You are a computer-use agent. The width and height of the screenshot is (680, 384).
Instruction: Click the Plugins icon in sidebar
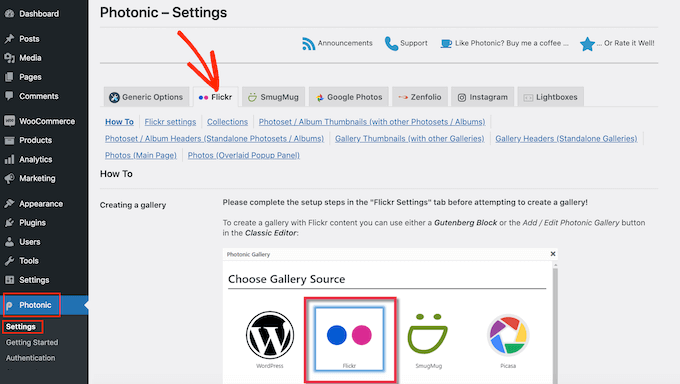pyautogui.click(x=10, y=223)
